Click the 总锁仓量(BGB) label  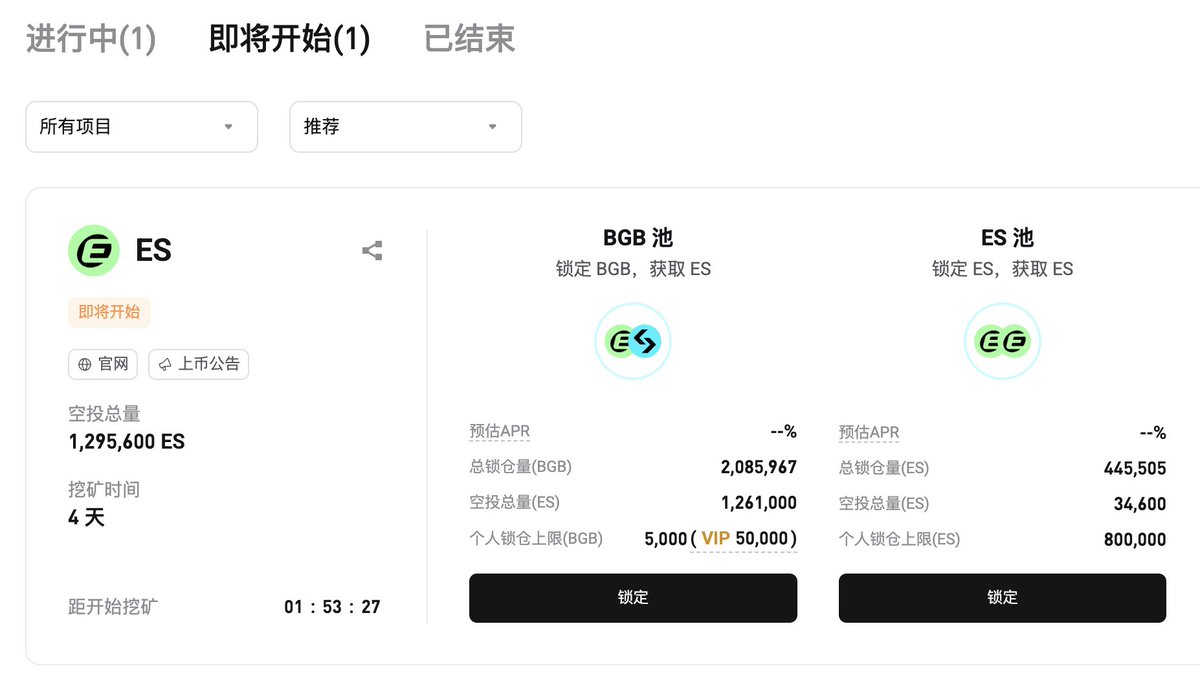[x=520, y=467]
